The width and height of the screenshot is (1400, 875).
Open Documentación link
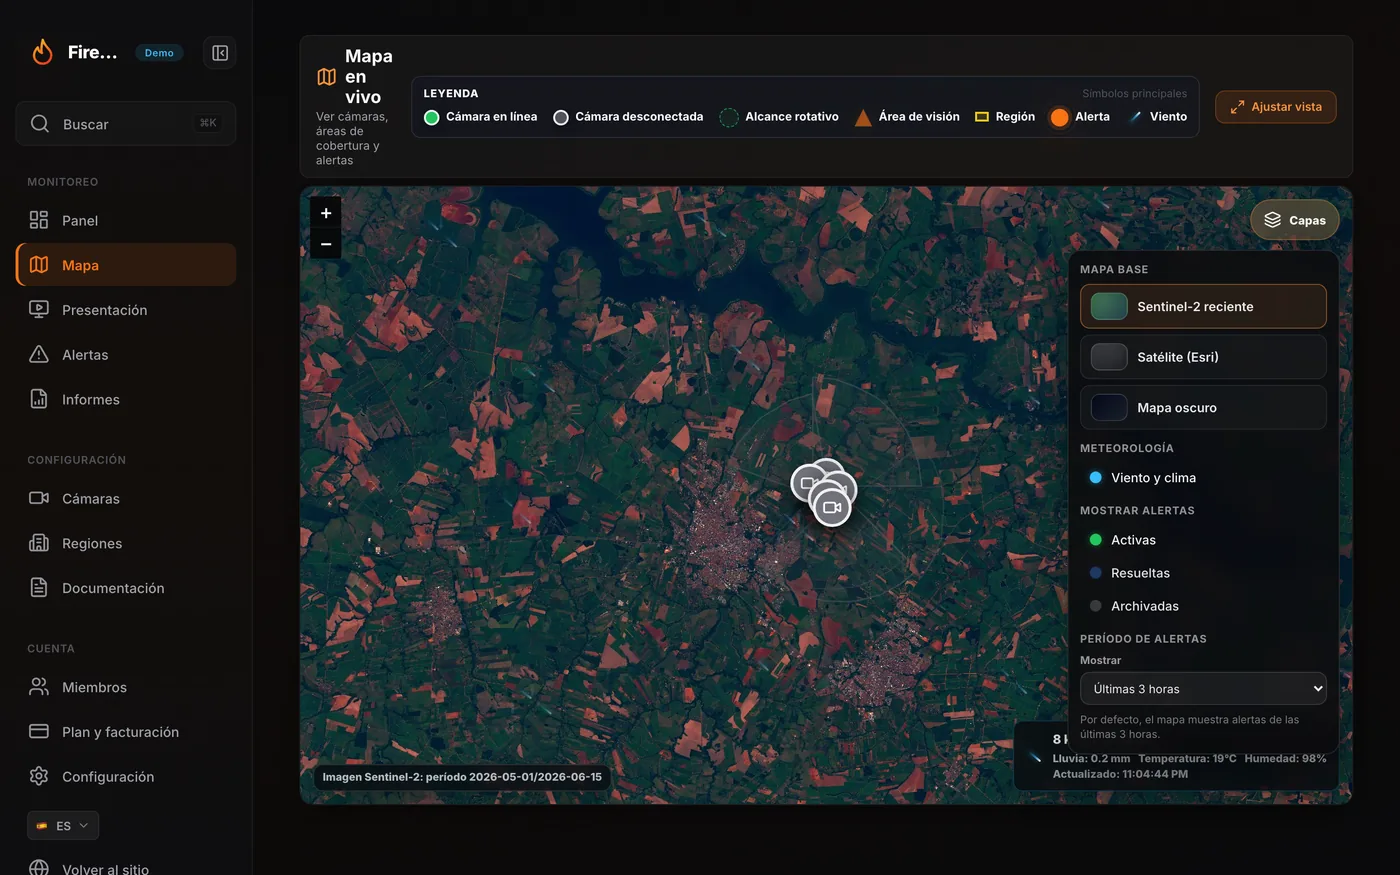[126, 588]
